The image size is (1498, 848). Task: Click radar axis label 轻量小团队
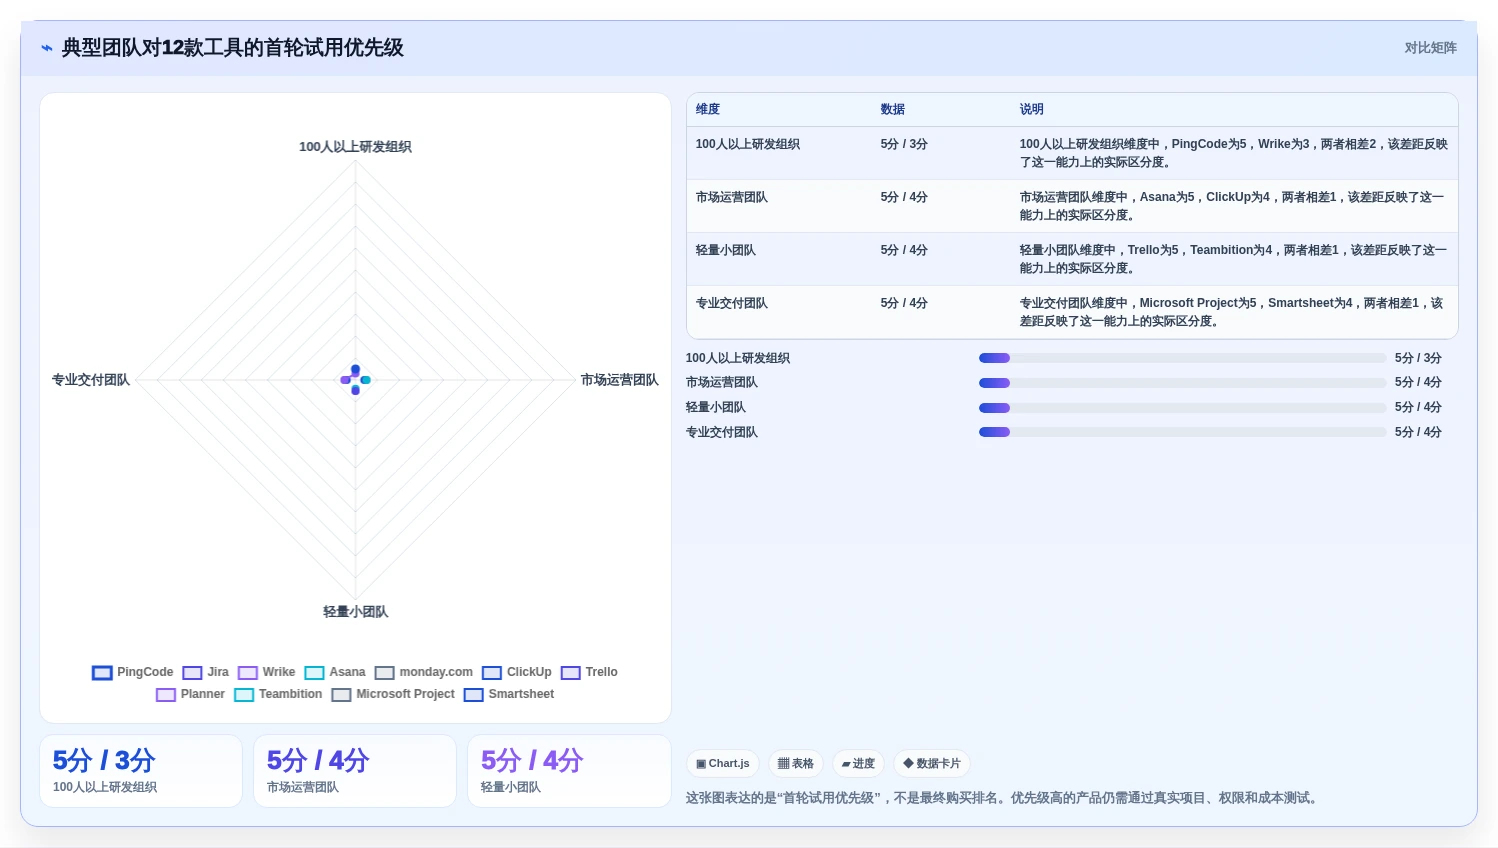click(x=355, y=612)
